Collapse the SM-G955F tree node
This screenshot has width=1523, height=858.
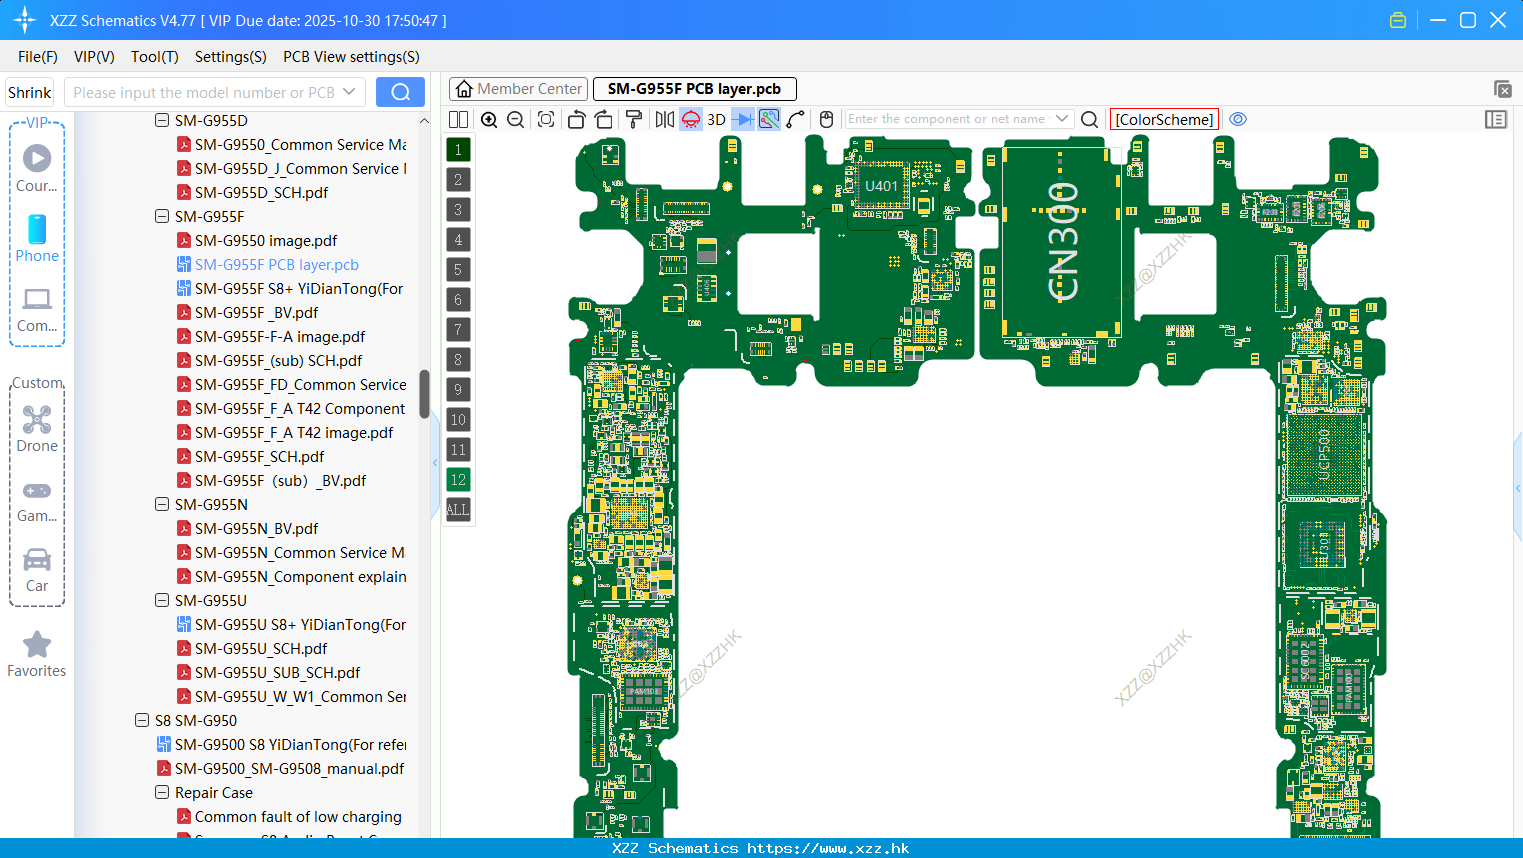coord(162,216)
